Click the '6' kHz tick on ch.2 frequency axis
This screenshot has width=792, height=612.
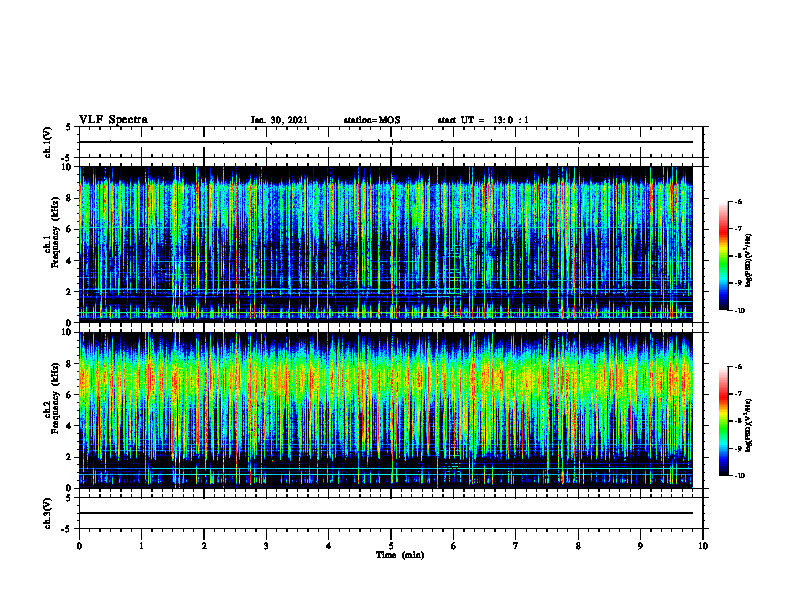click(x=70, y=394)
